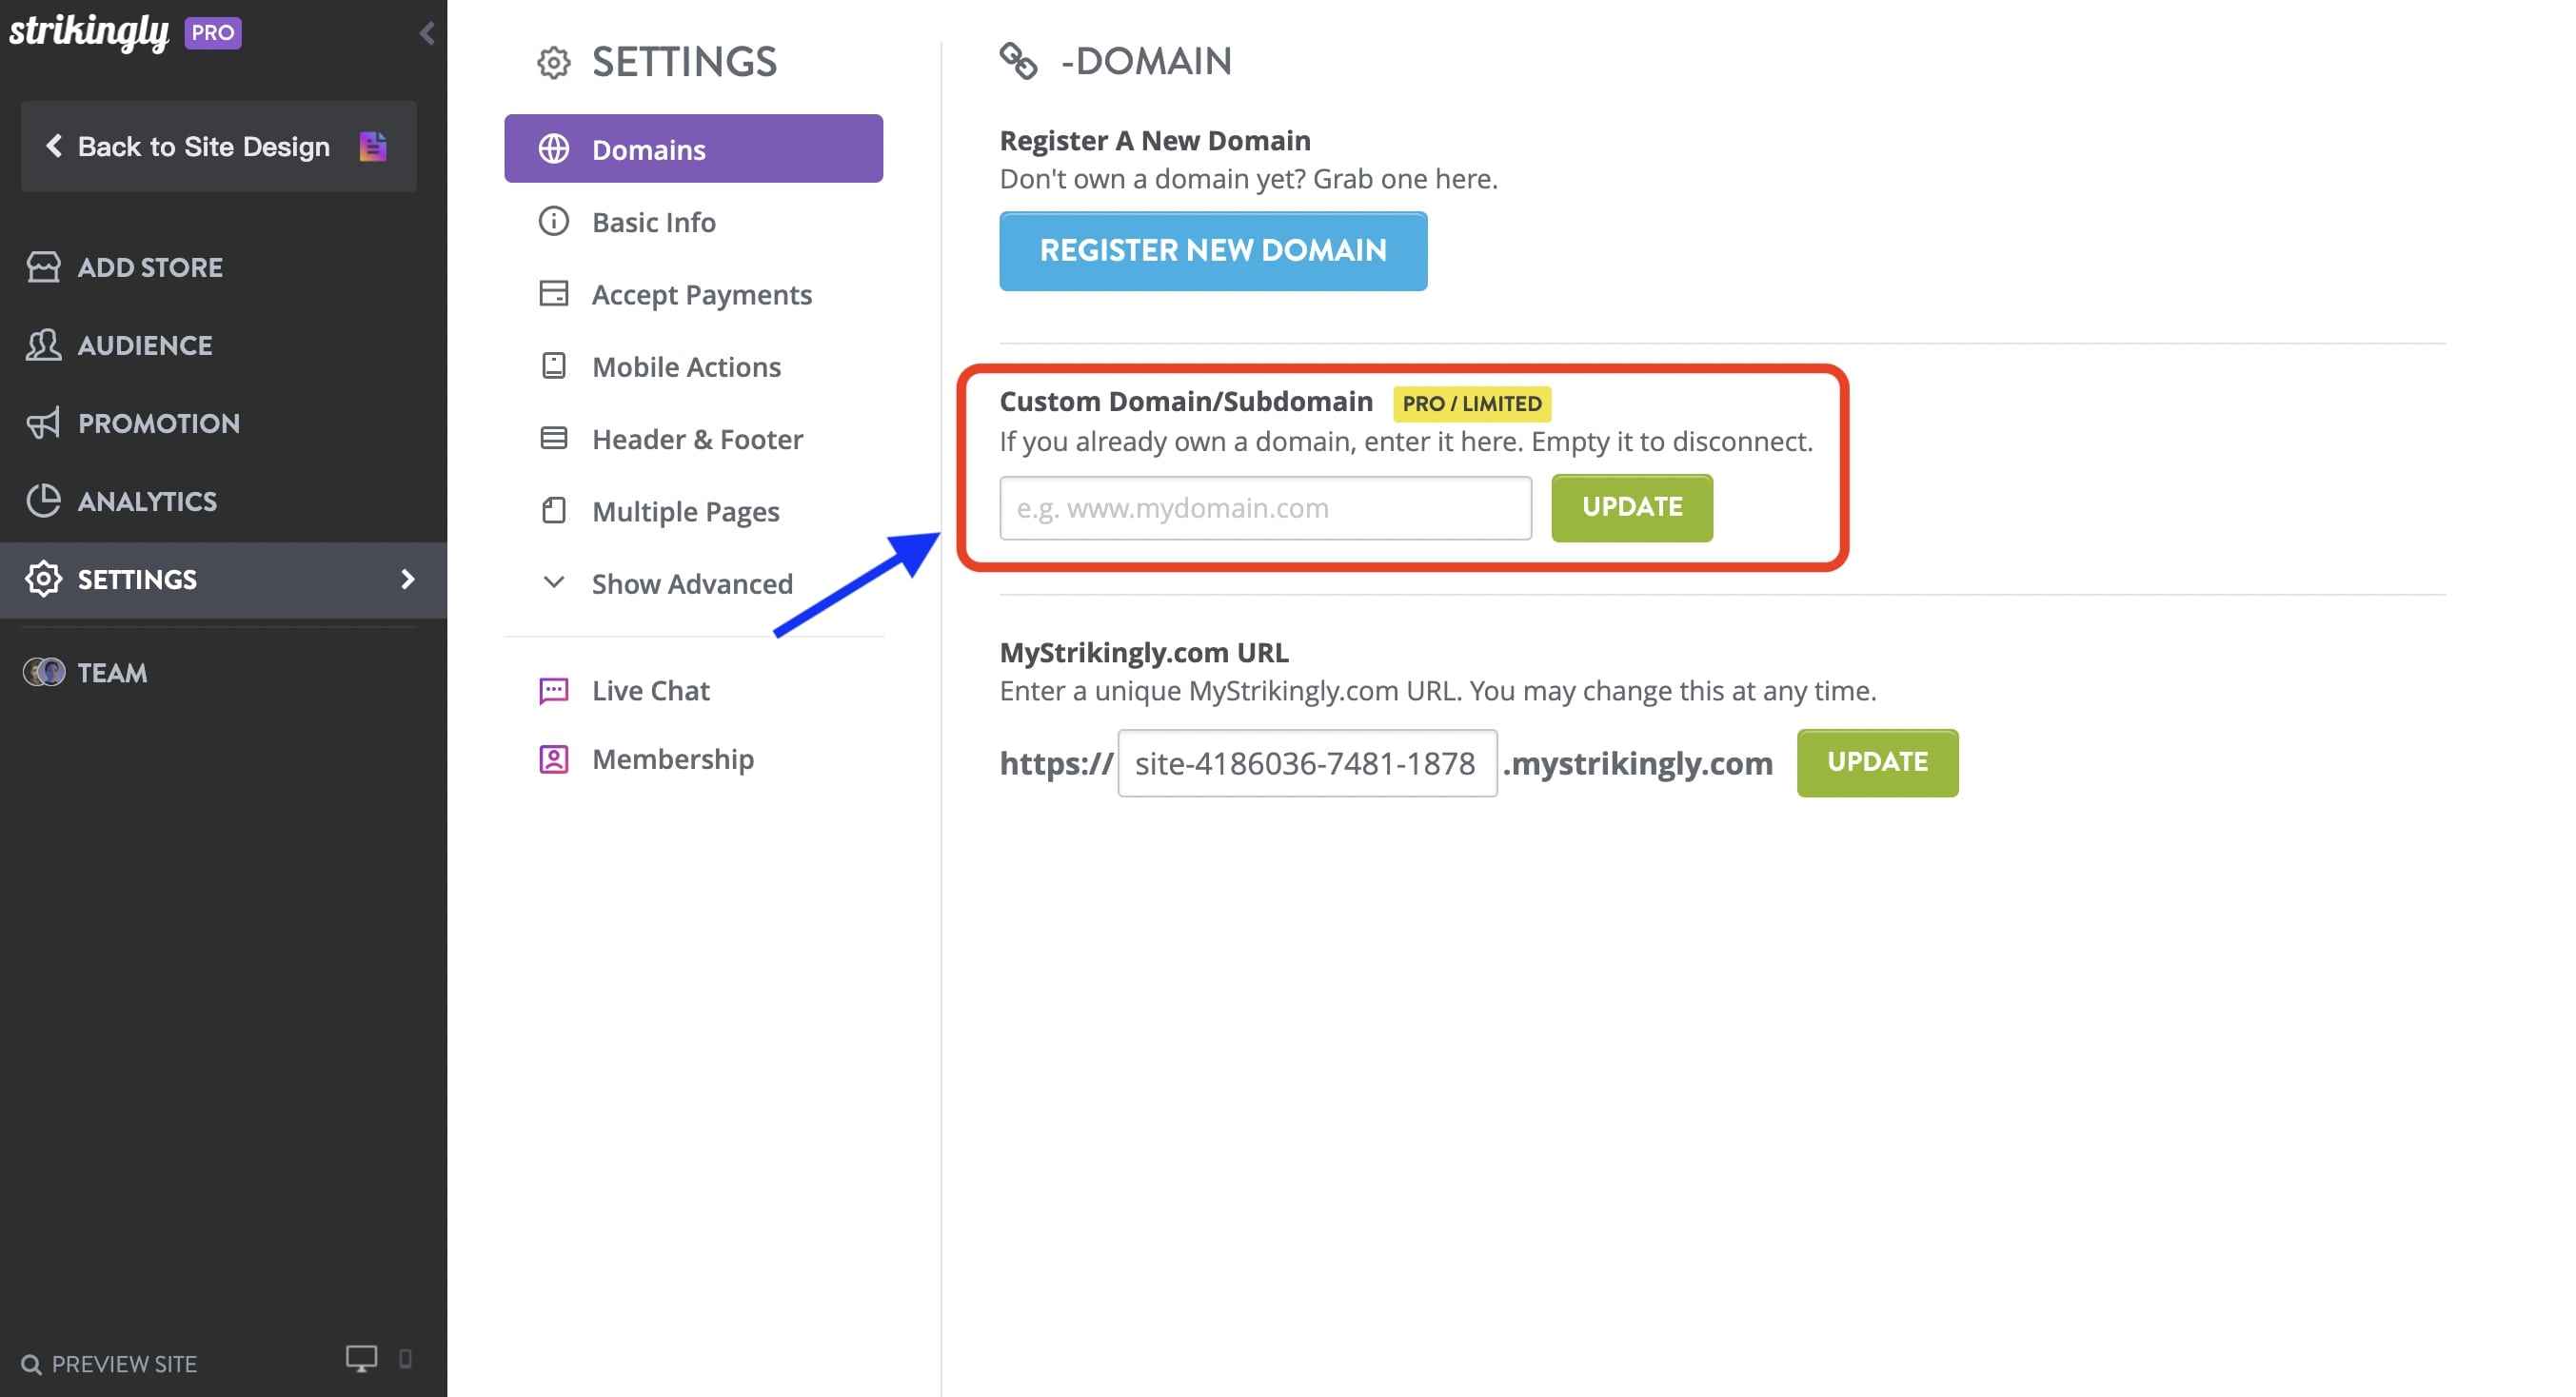Screen dimensions: 2576x1397
Task: Click the custom domain input field
Action: (1264, 507)
